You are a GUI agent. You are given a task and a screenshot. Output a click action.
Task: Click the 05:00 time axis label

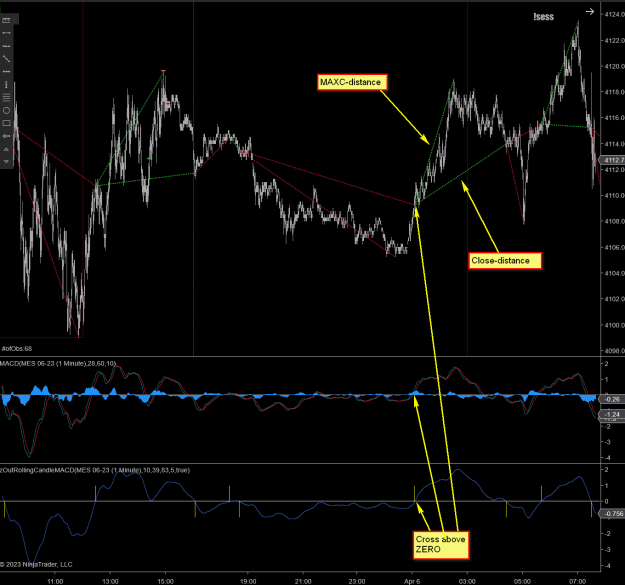pos(522,581)
